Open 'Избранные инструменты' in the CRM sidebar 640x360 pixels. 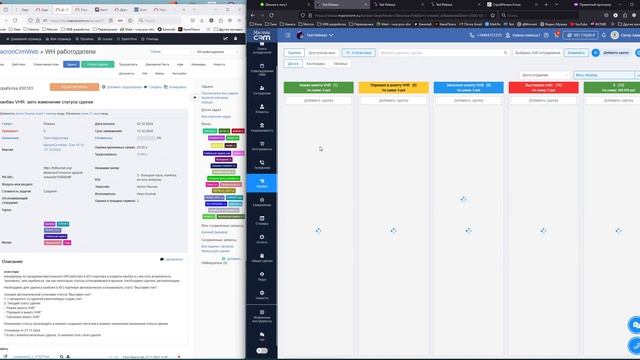tap(262, 316)
